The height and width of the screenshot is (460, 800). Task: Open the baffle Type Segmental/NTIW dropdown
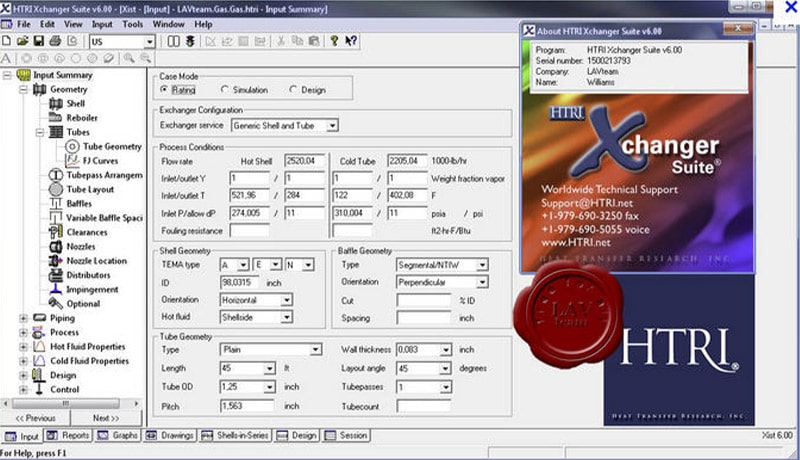point(482,265)
